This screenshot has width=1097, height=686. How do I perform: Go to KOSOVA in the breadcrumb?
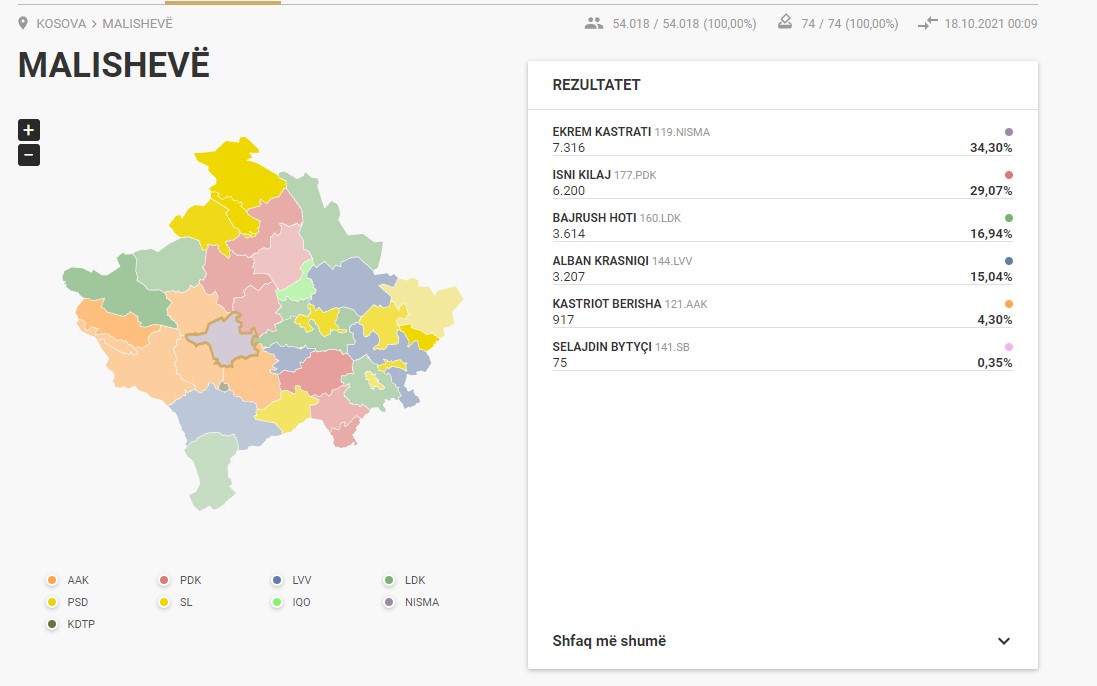pos(61,23)
